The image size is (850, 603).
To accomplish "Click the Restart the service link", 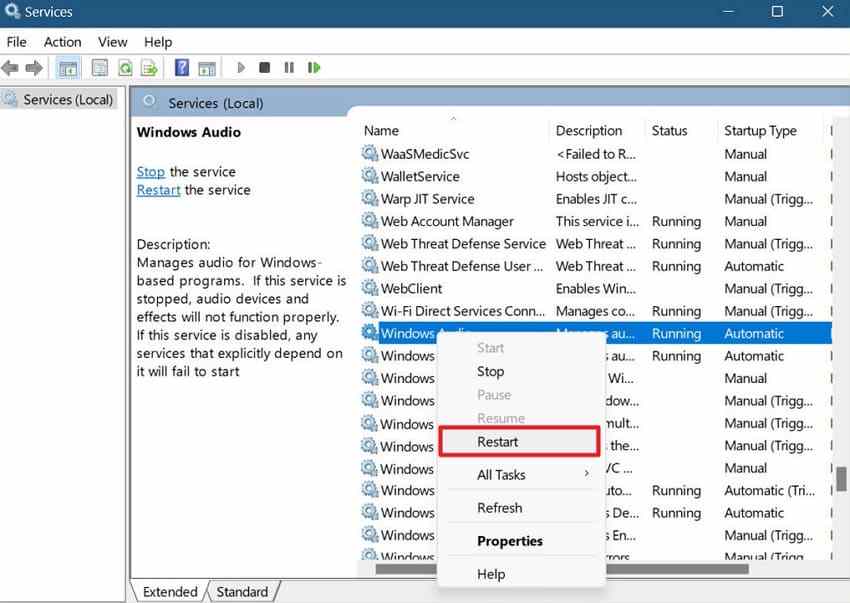I will point(158,190).
